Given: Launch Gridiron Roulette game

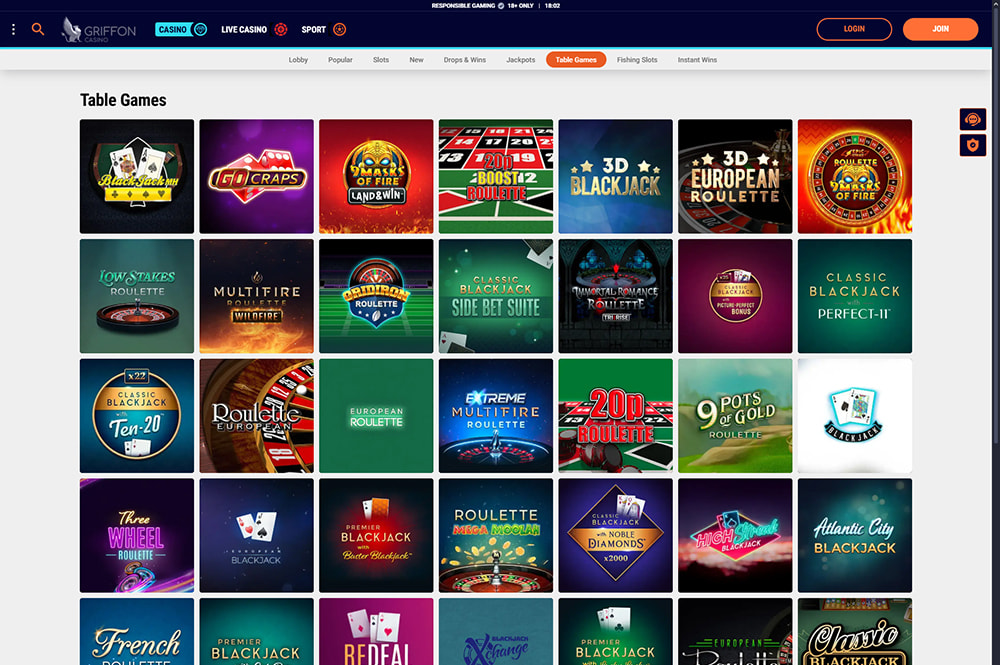Looking at the screenshot, I should pyautogui.click(x=376, y=296).
